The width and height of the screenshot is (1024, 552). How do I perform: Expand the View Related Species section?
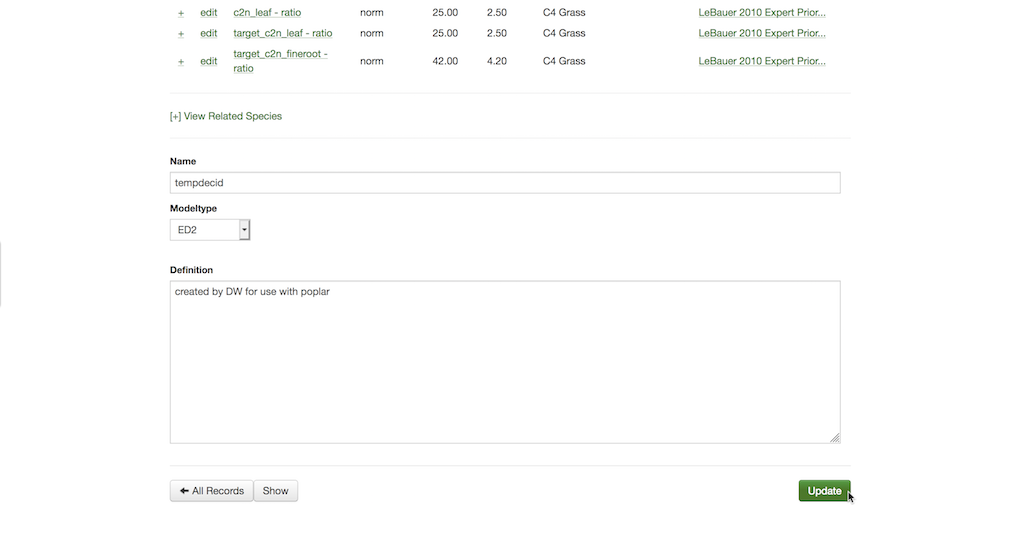coord(226,116)
